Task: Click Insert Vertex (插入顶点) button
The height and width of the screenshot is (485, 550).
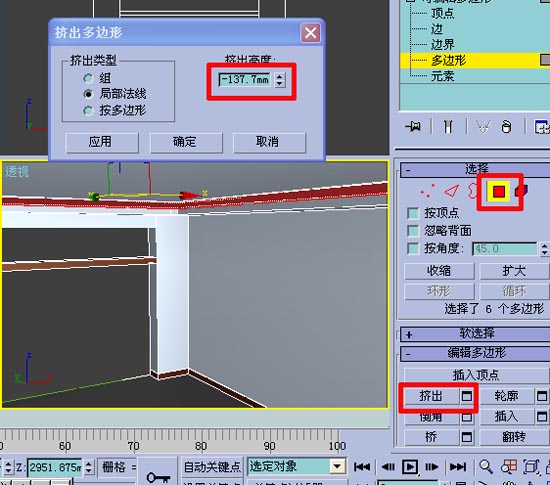Action: [x=476, y=376]
